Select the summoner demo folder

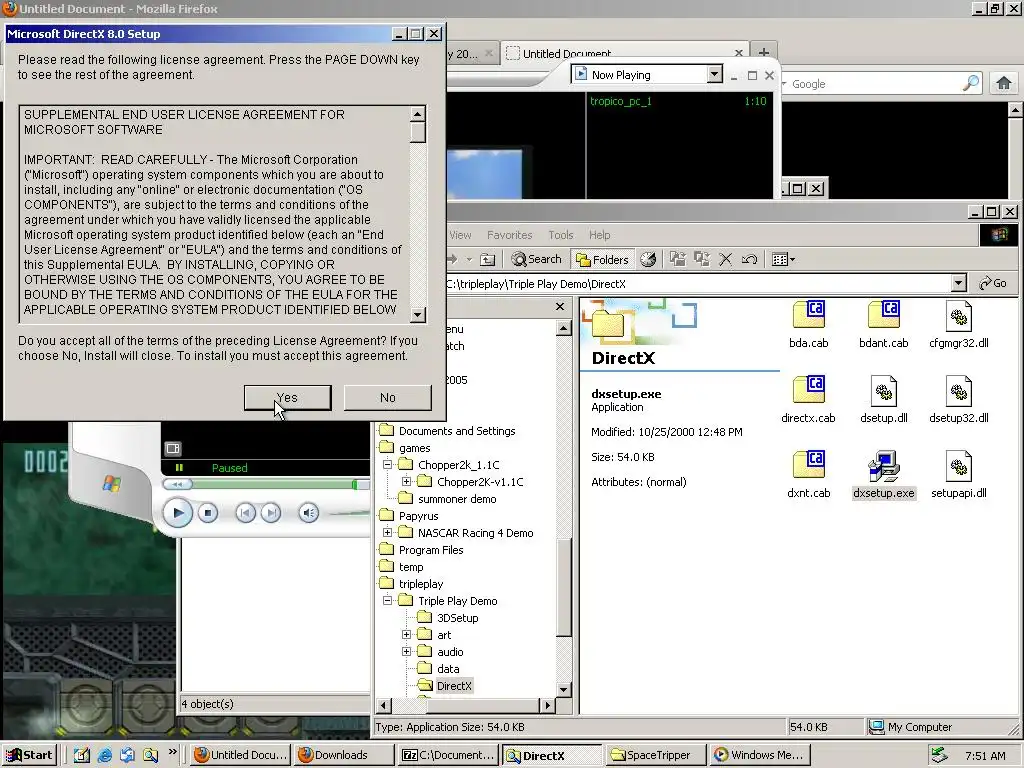[456, 499]
